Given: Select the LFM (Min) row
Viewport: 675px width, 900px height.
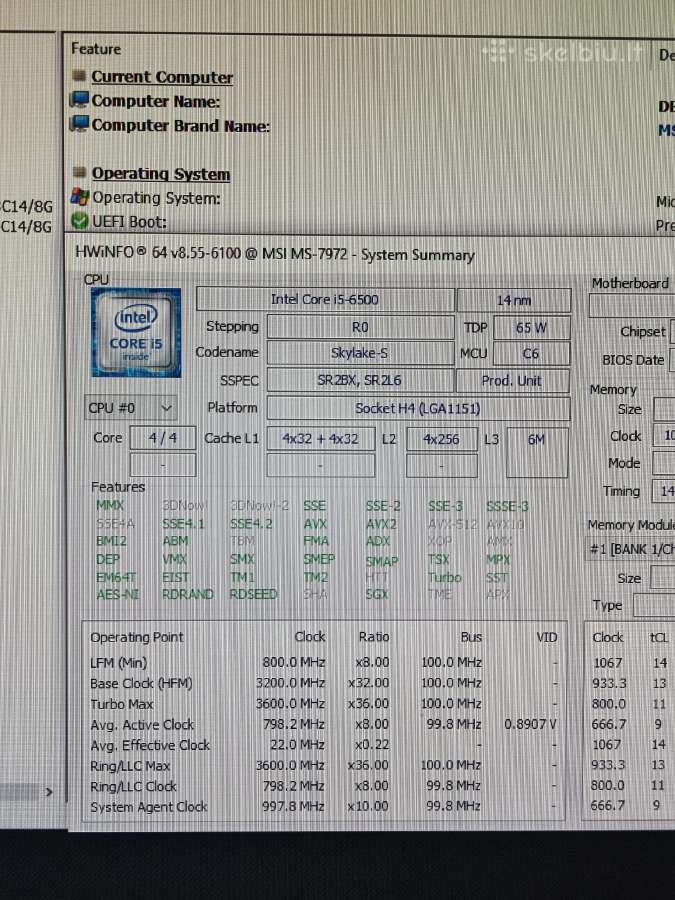Looking at the screenshot, I should click(324, 662).
